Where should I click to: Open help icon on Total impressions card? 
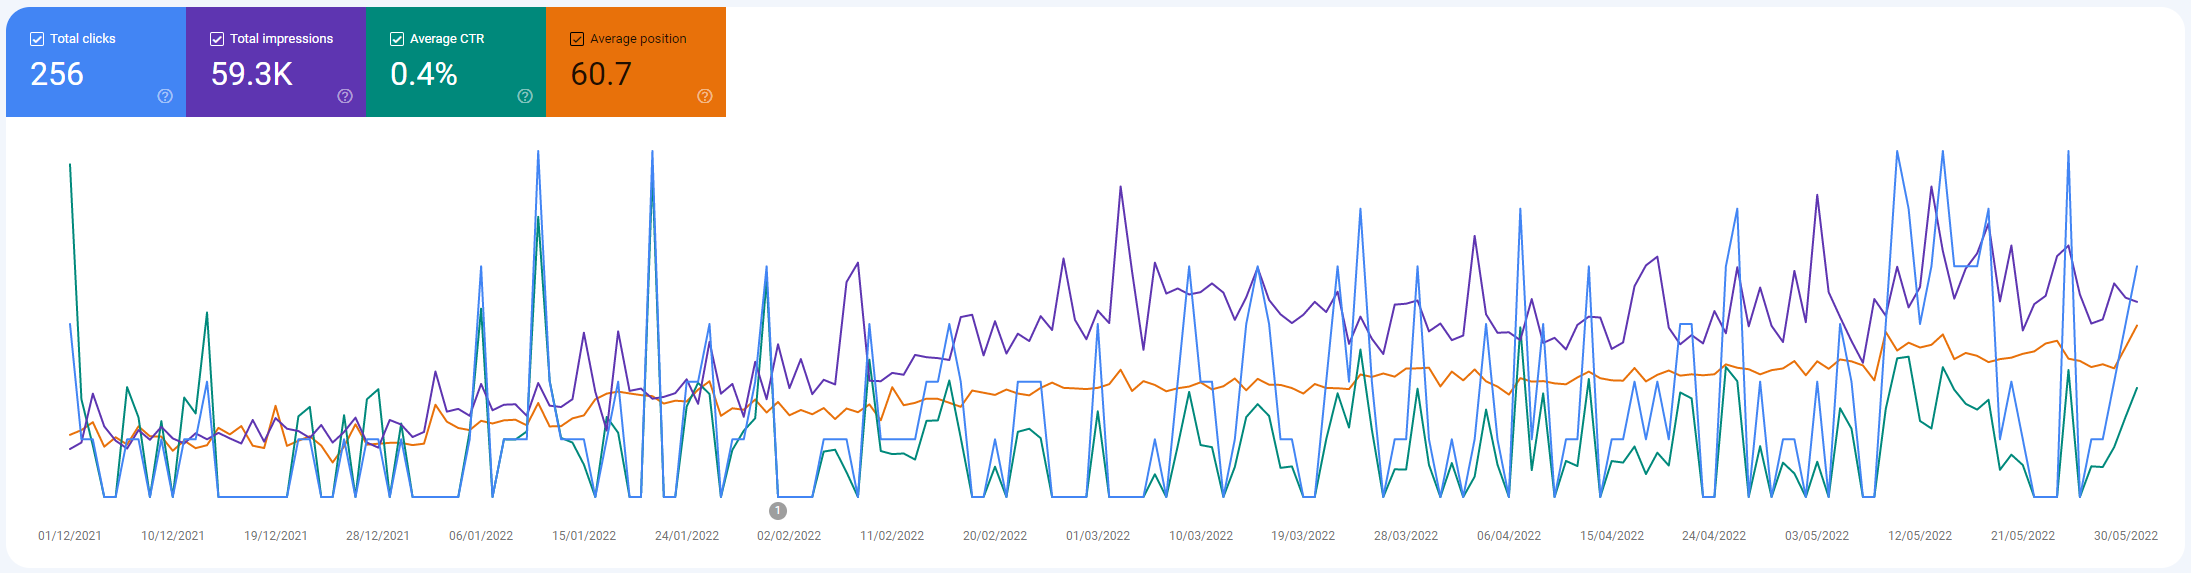click(345, 96)
